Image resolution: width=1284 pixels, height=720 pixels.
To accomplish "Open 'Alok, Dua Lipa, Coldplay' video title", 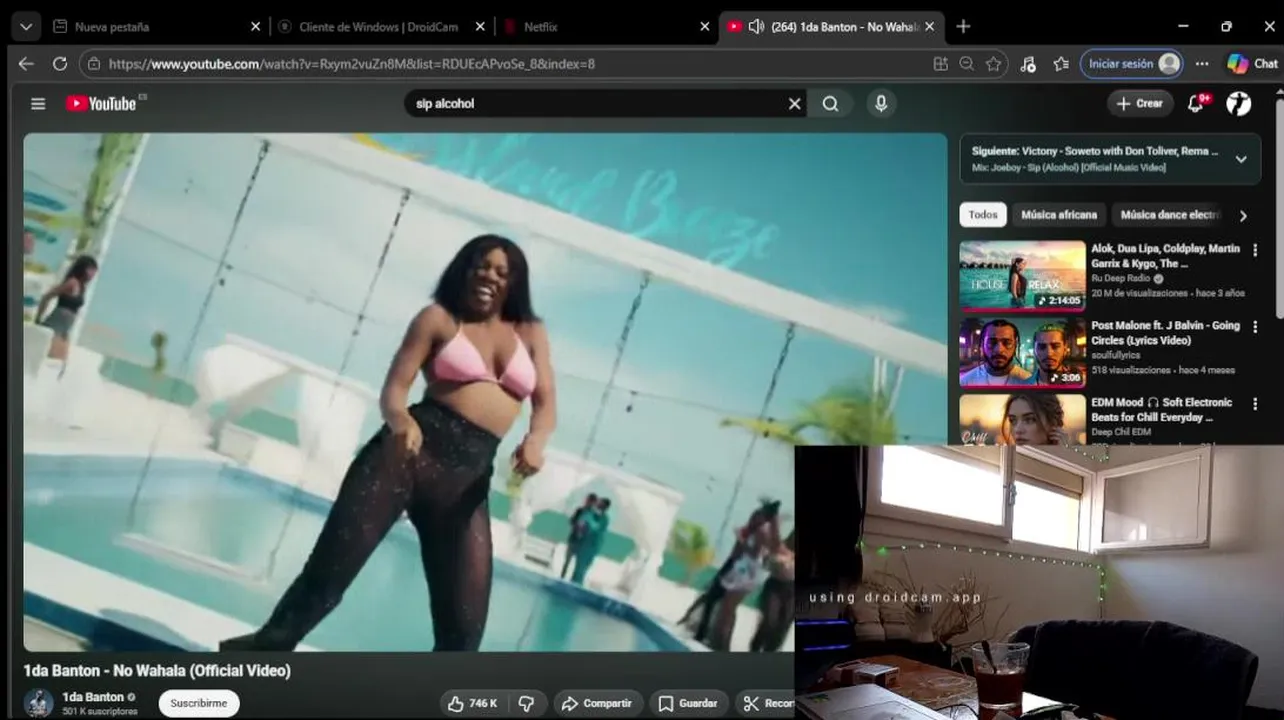I will coord(1165,256).
